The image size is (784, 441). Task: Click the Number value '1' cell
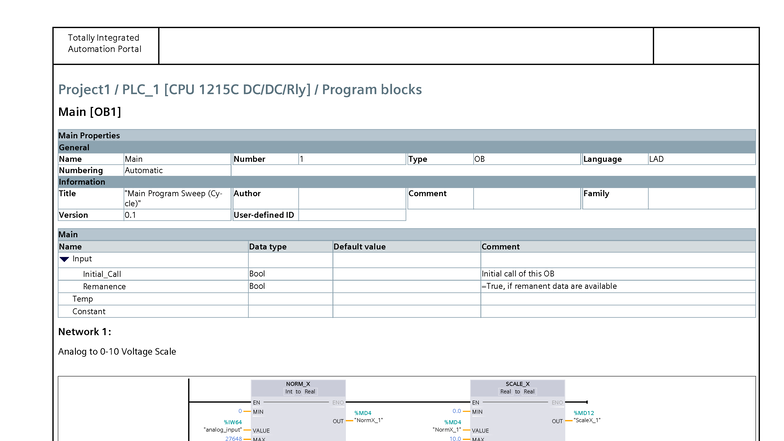pos(352,159)
